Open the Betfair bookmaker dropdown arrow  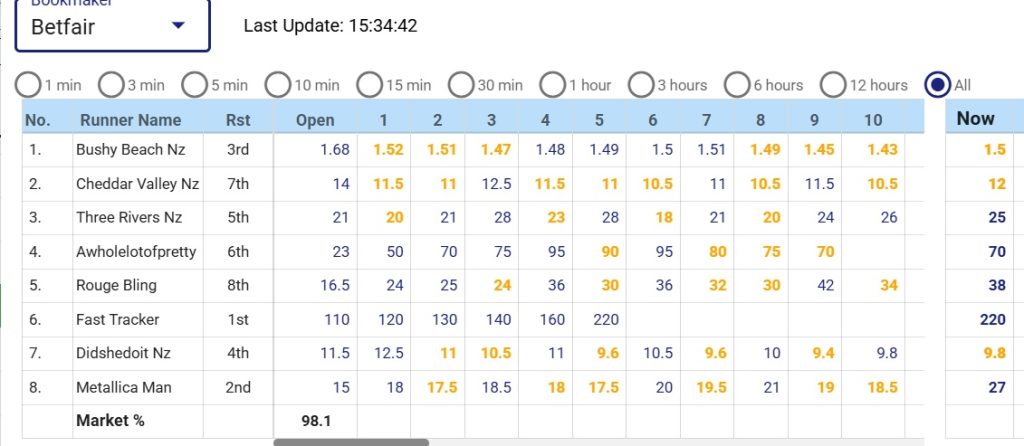tap(179, 26)
